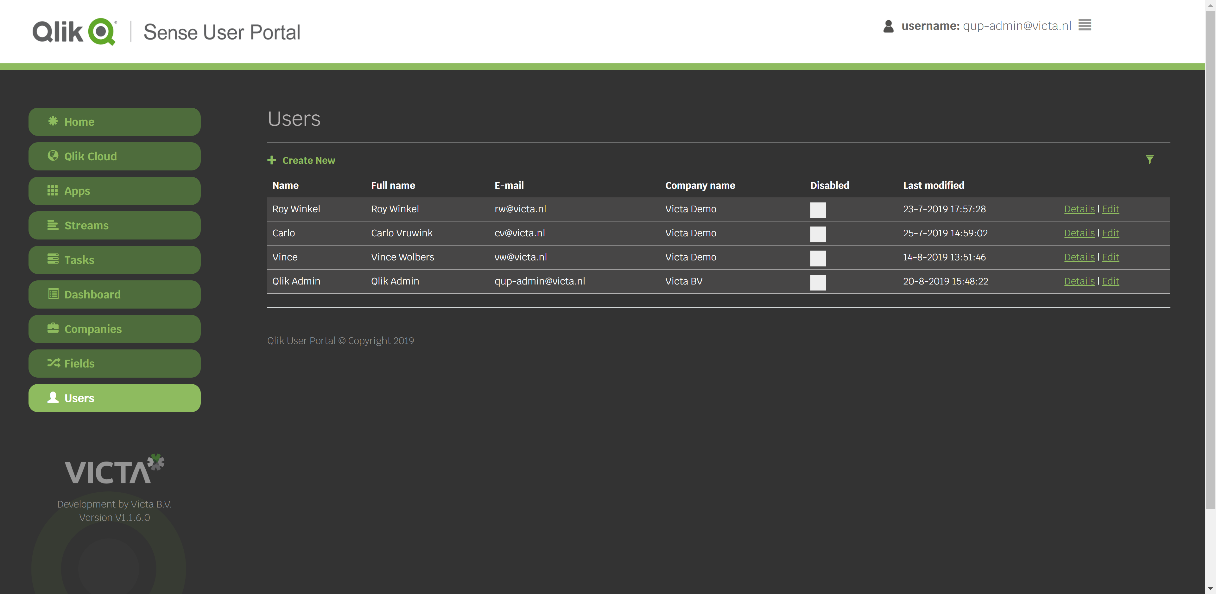The image size is (1216, 594).
Task: Open Details for Roy Winkel
Action: point(1079,209)
